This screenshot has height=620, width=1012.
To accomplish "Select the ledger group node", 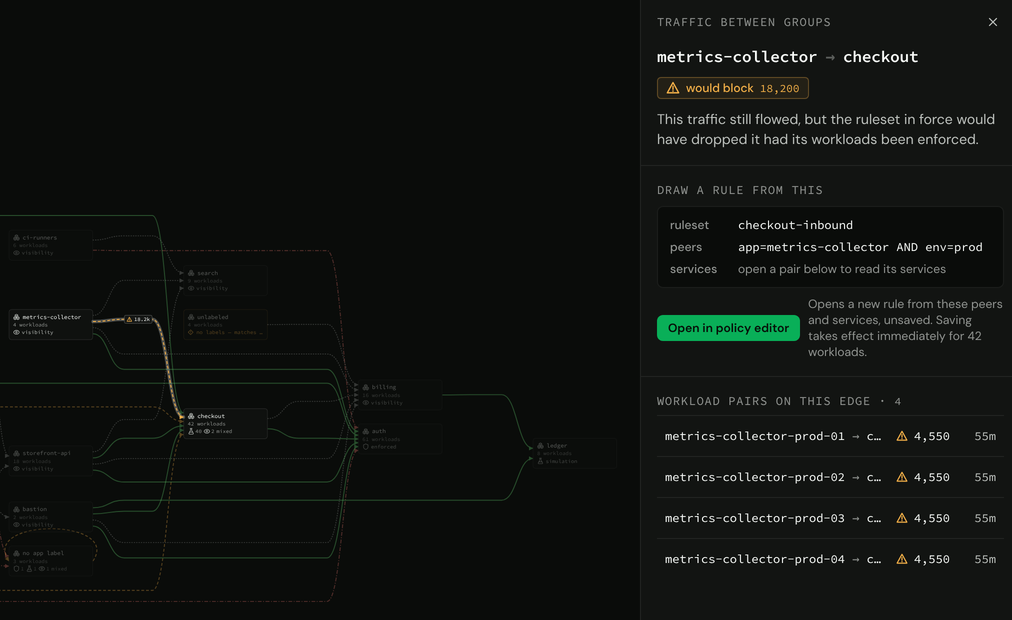I will [x=575, y=453].
